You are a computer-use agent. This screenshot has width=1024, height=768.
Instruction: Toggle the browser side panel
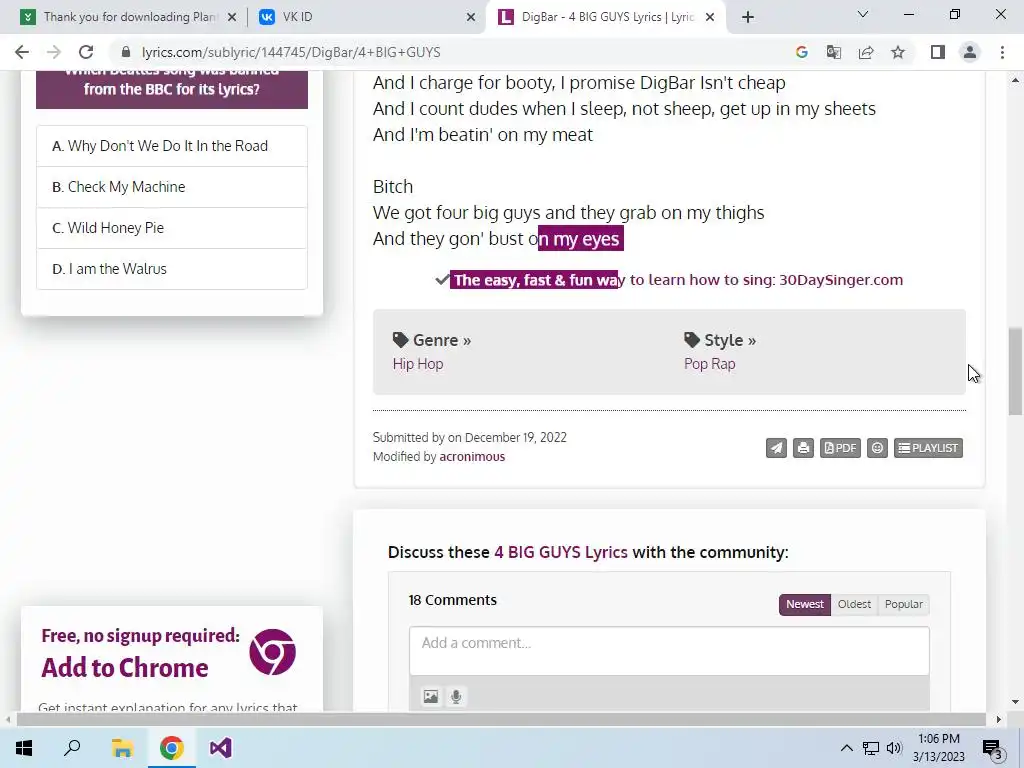point(938,52)
